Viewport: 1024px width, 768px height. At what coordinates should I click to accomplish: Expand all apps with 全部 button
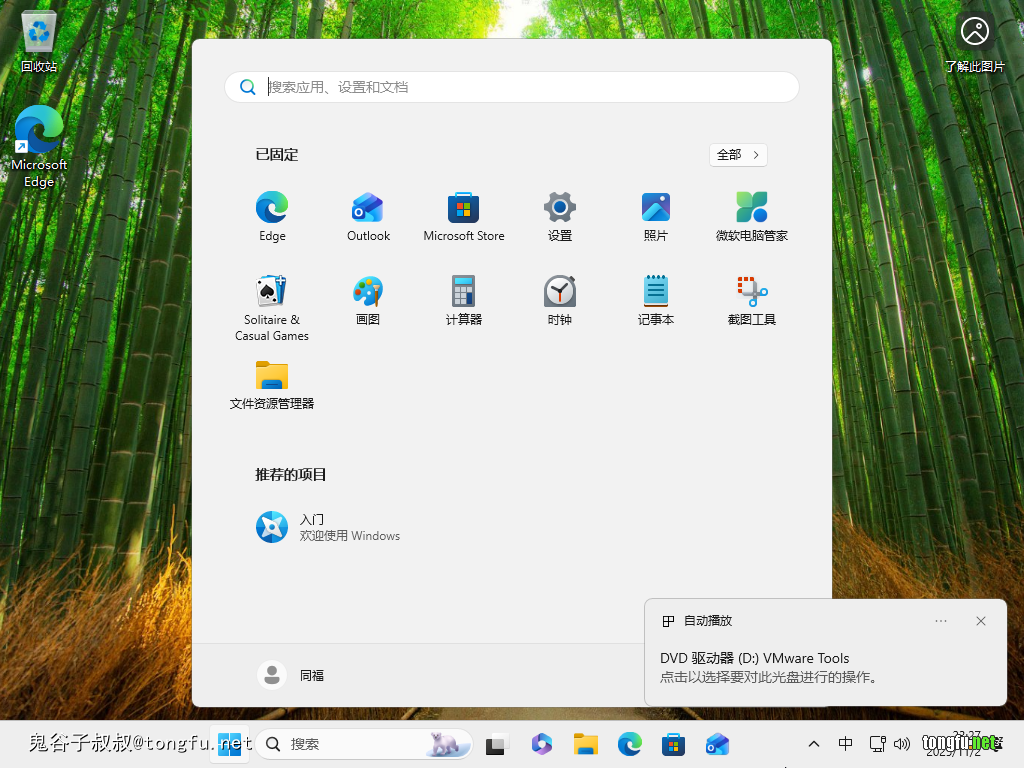click(738, 155)
